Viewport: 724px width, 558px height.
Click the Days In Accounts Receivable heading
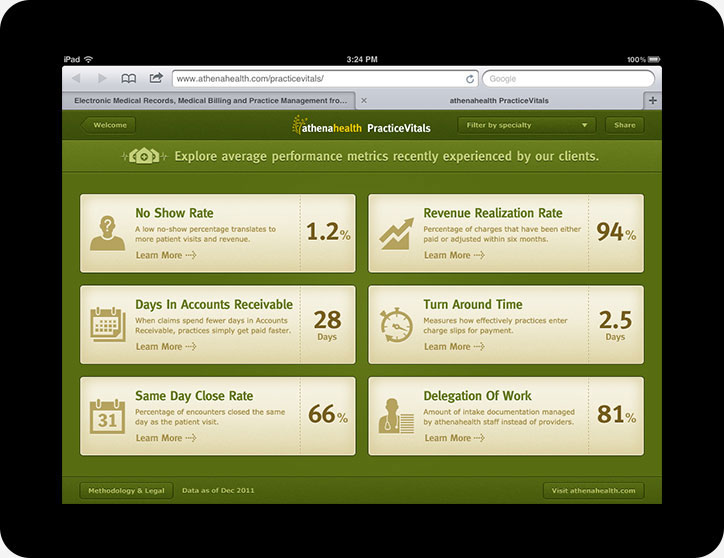coord(214,304)
